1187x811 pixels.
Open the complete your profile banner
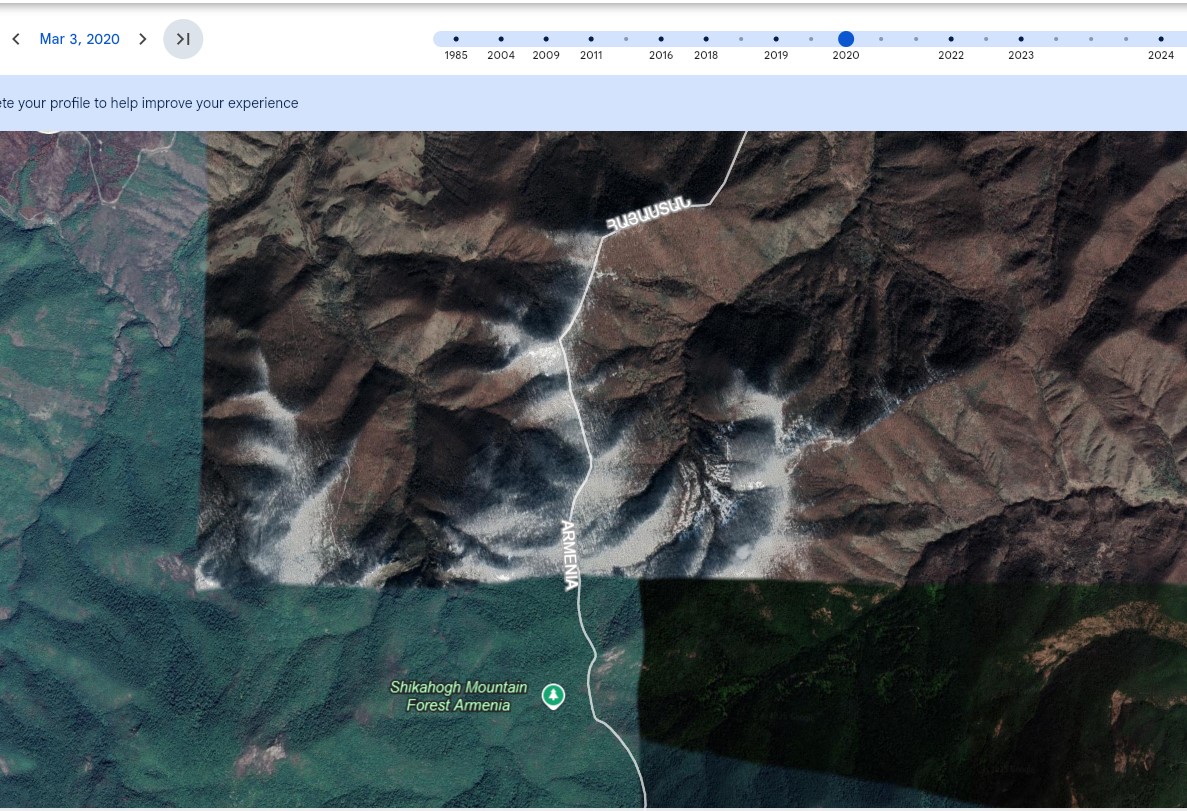(150, 103)
